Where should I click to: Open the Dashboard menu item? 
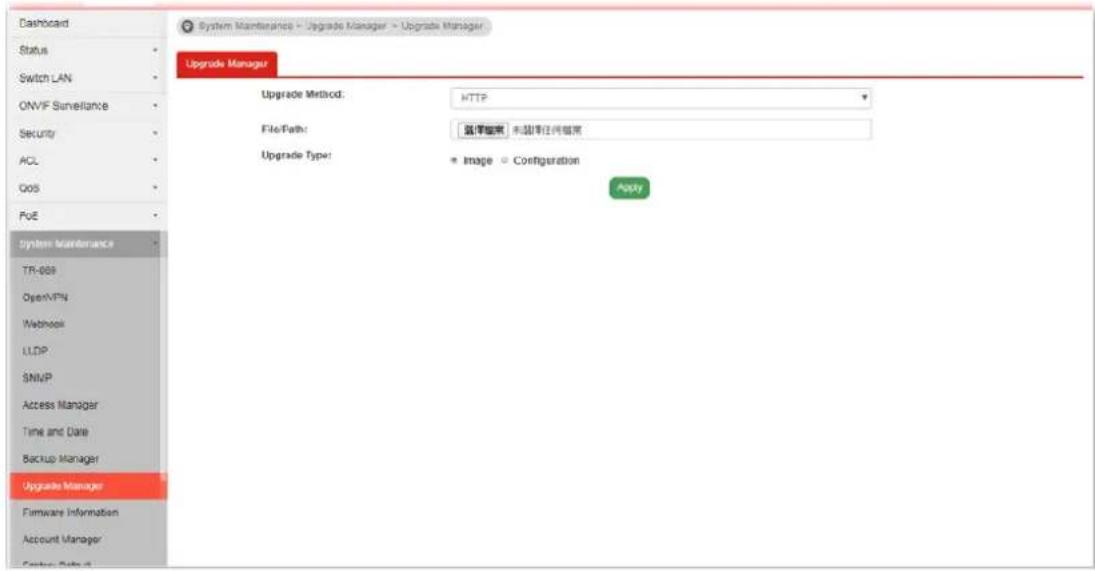[x=87, y=23]
